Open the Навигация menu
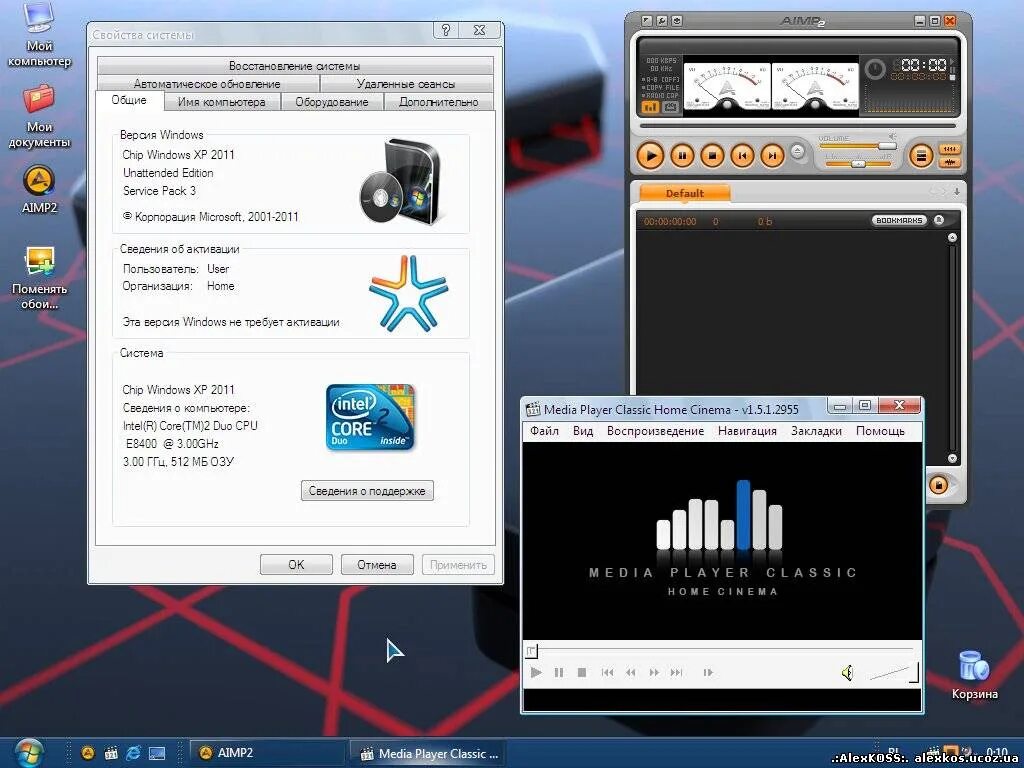The width and height of the screenshot is (1024, 768). tap(747, 431)
